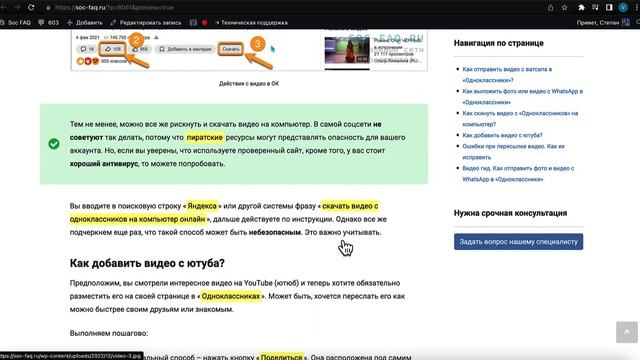Click the bold word небезопасным
This screenshot has height=360, width=640.
pos(275,233)
